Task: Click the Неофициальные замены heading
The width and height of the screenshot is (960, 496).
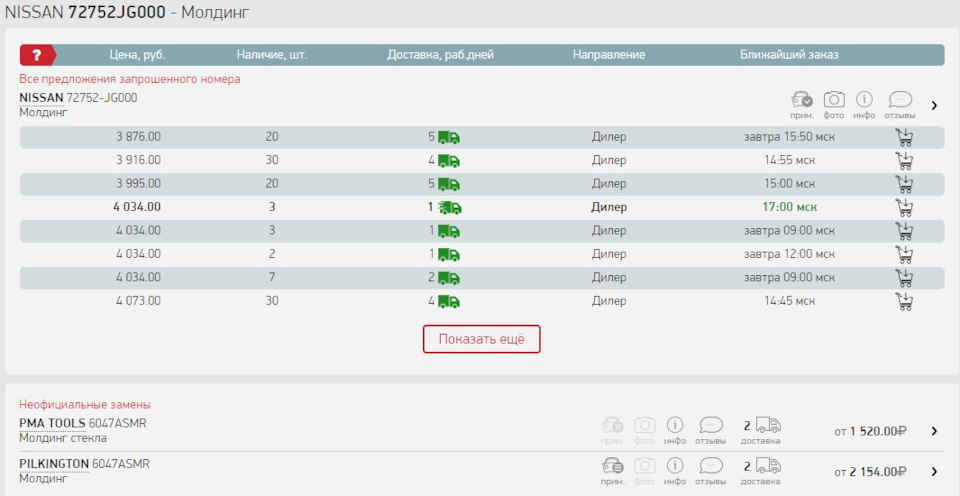Action: pos(84,405)
